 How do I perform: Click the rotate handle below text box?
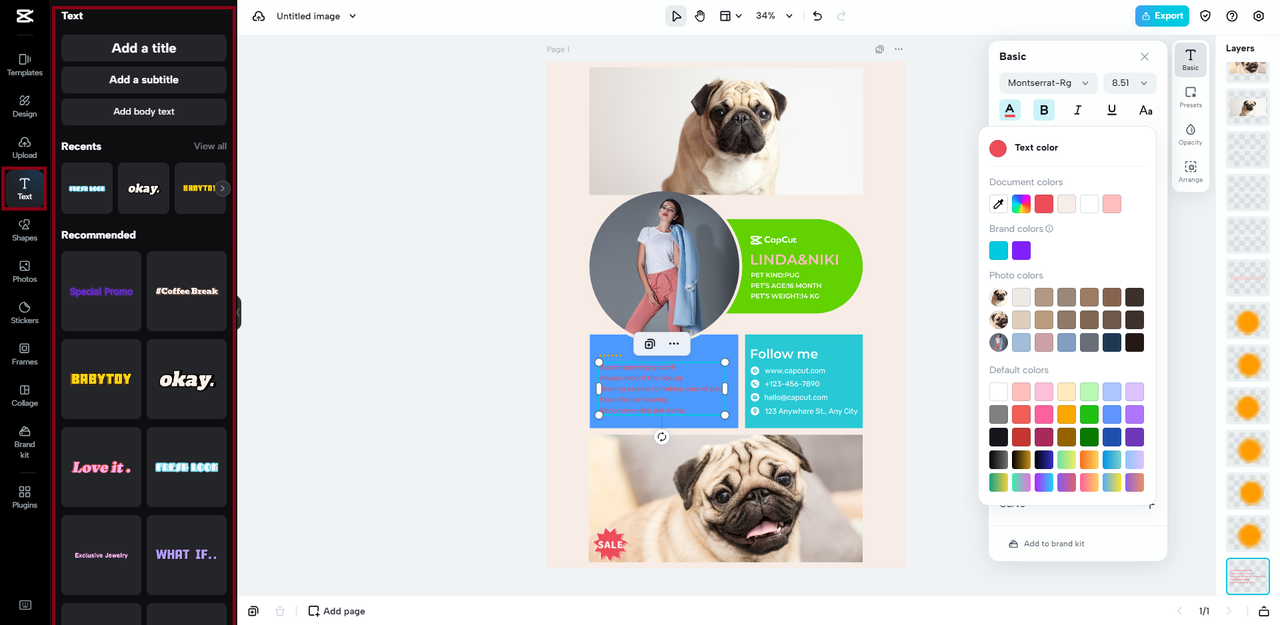pos(661,437)
